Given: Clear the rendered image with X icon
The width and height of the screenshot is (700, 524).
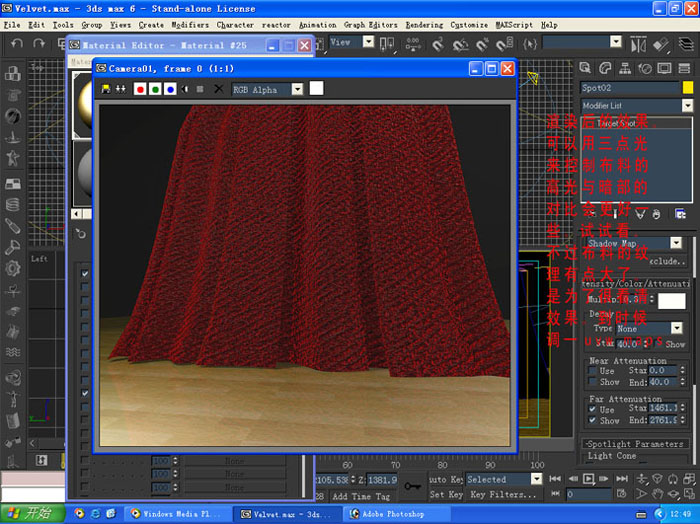Looking at the screenshot, I should point(218,89).
